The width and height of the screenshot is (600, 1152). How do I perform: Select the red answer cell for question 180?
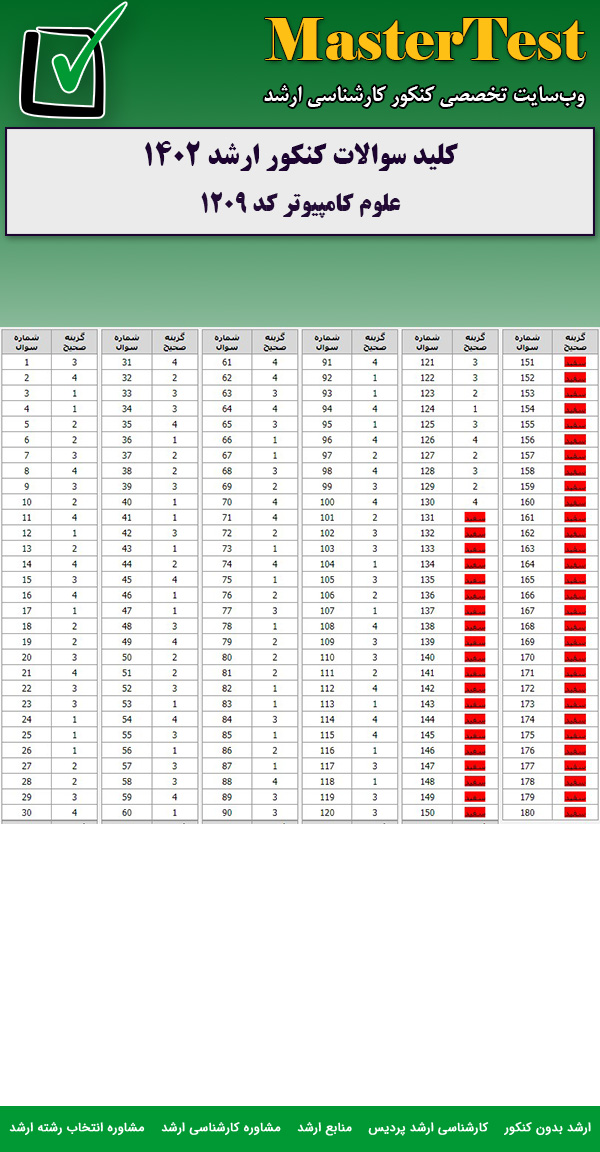click(x=575, y=811)
